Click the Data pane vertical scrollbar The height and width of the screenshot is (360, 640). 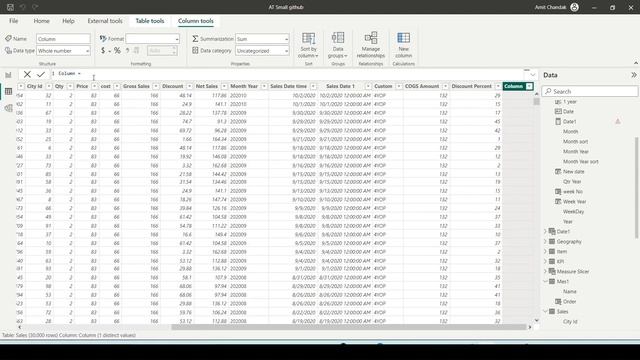(x=637, y=188)
